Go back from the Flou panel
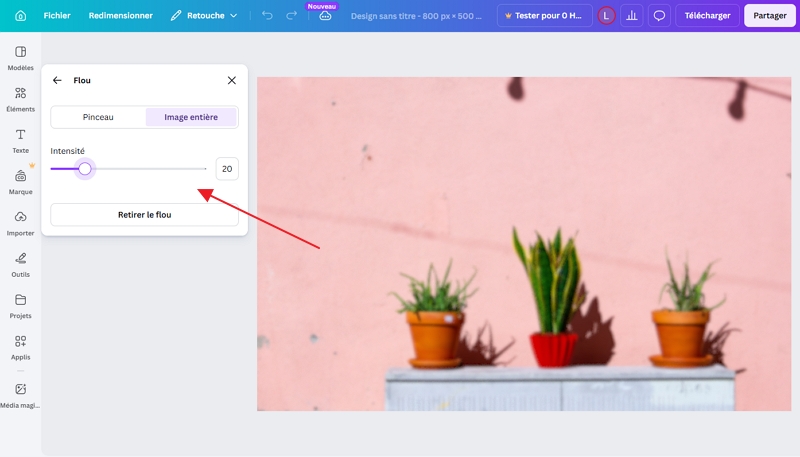This screenshot has width=800, height=457. 57,80
